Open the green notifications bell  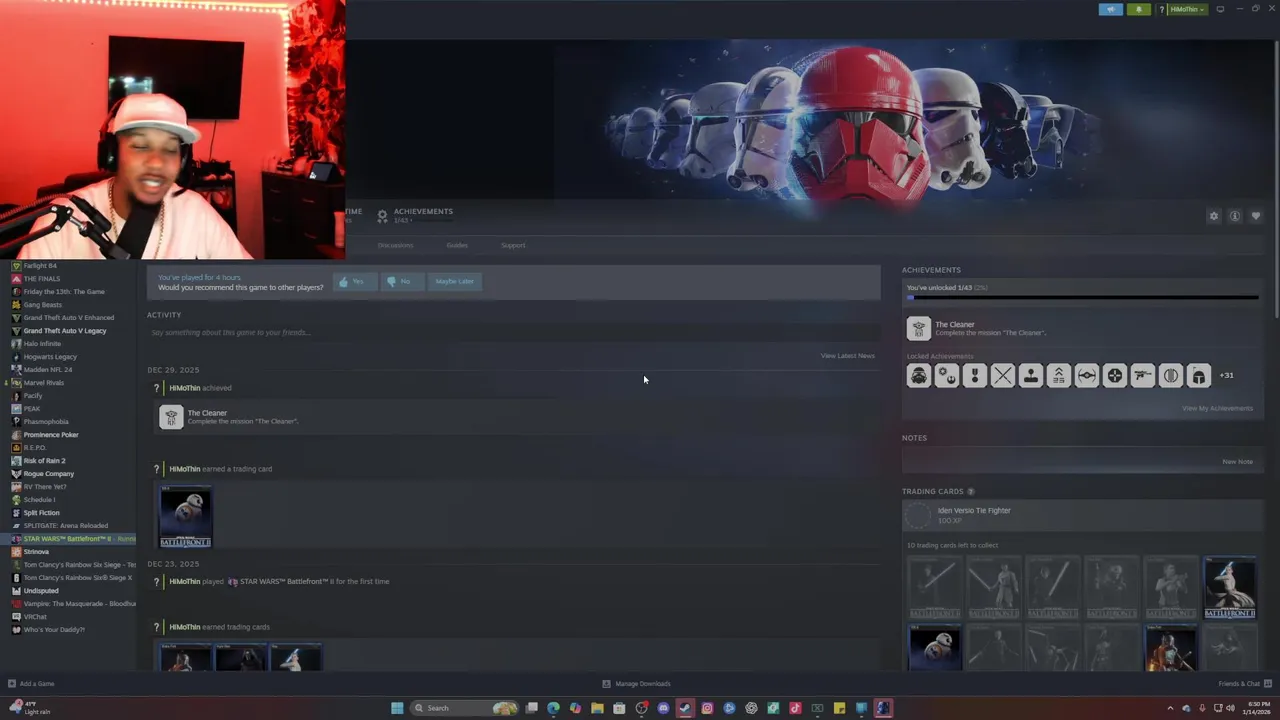[x=1139, y=9]
